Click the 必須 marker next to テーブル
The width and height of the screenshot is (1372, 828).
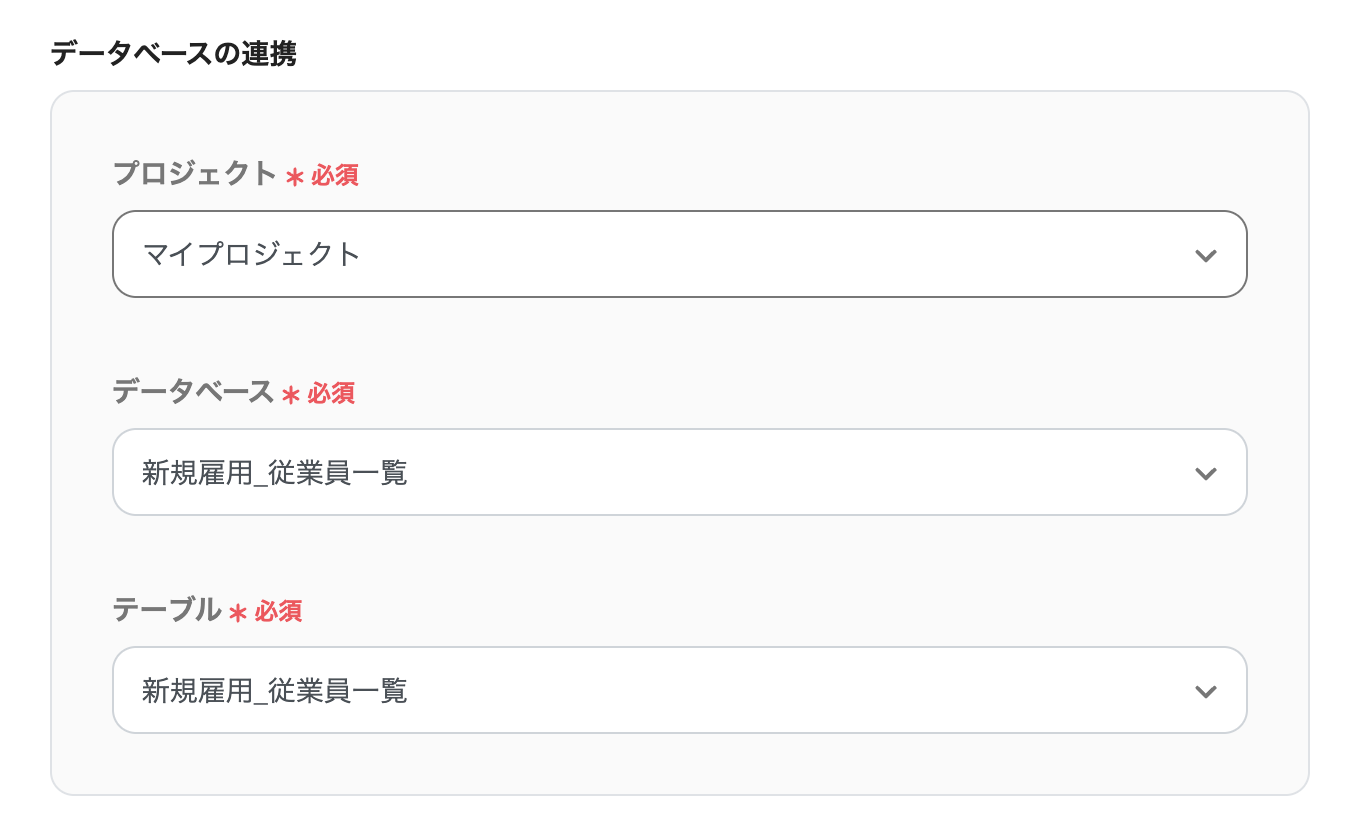coord(278,612)
